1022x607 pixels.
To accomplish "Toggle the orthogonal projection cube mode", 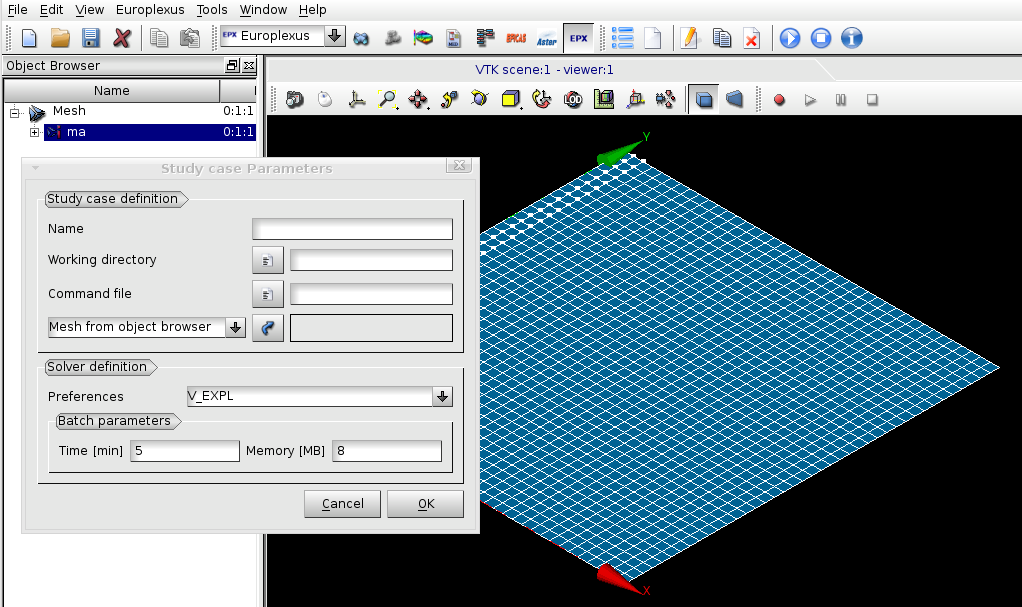I will pyautogui.click(x=705, y=99).
